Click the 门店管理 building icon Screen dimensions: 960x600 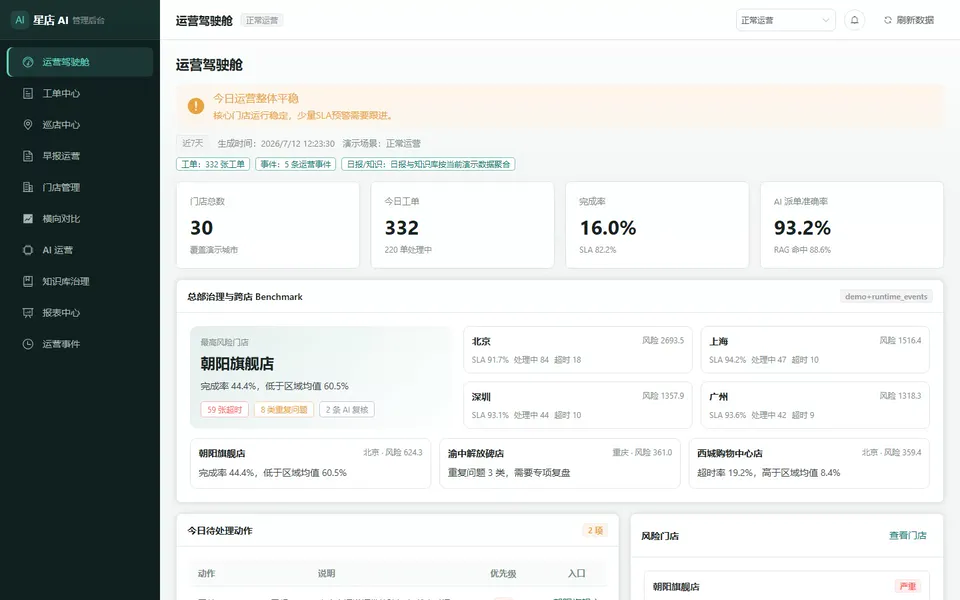point(28,187)
